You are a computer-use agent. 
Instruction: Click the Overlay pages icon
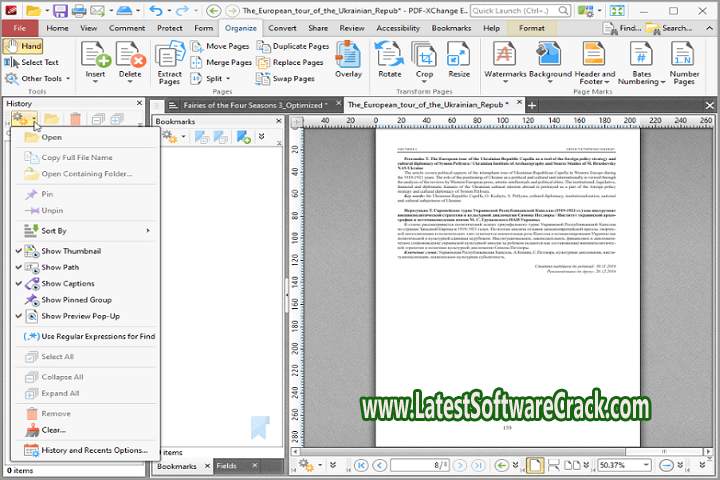click(x=348, y=59)
